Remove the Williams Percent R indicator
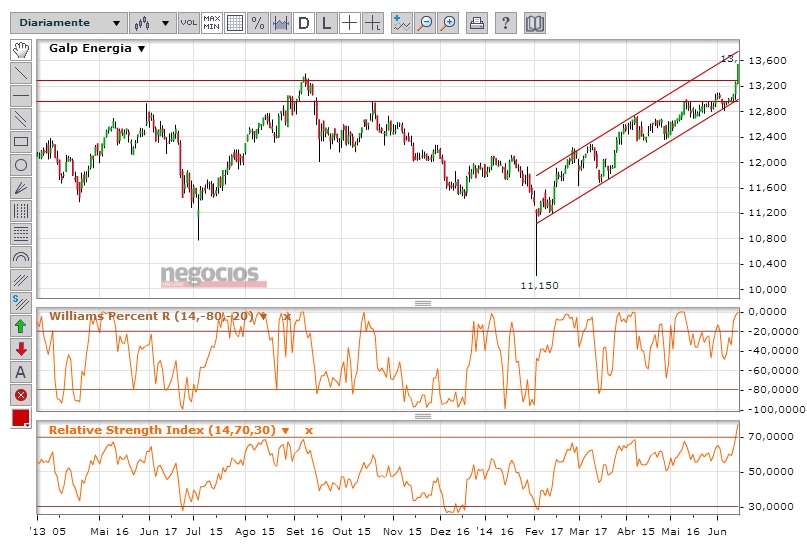 click(287, 316)
